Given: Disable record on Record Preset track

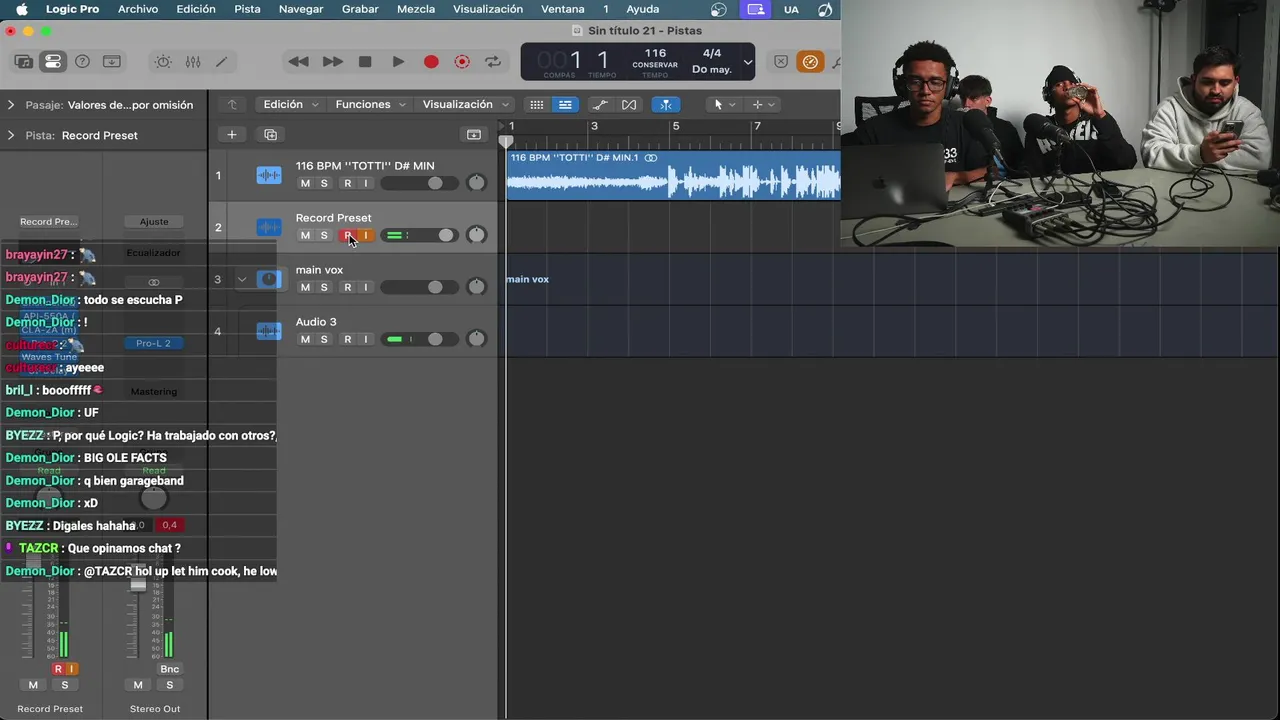Looking at the screenshot, I should coord(348,235).
